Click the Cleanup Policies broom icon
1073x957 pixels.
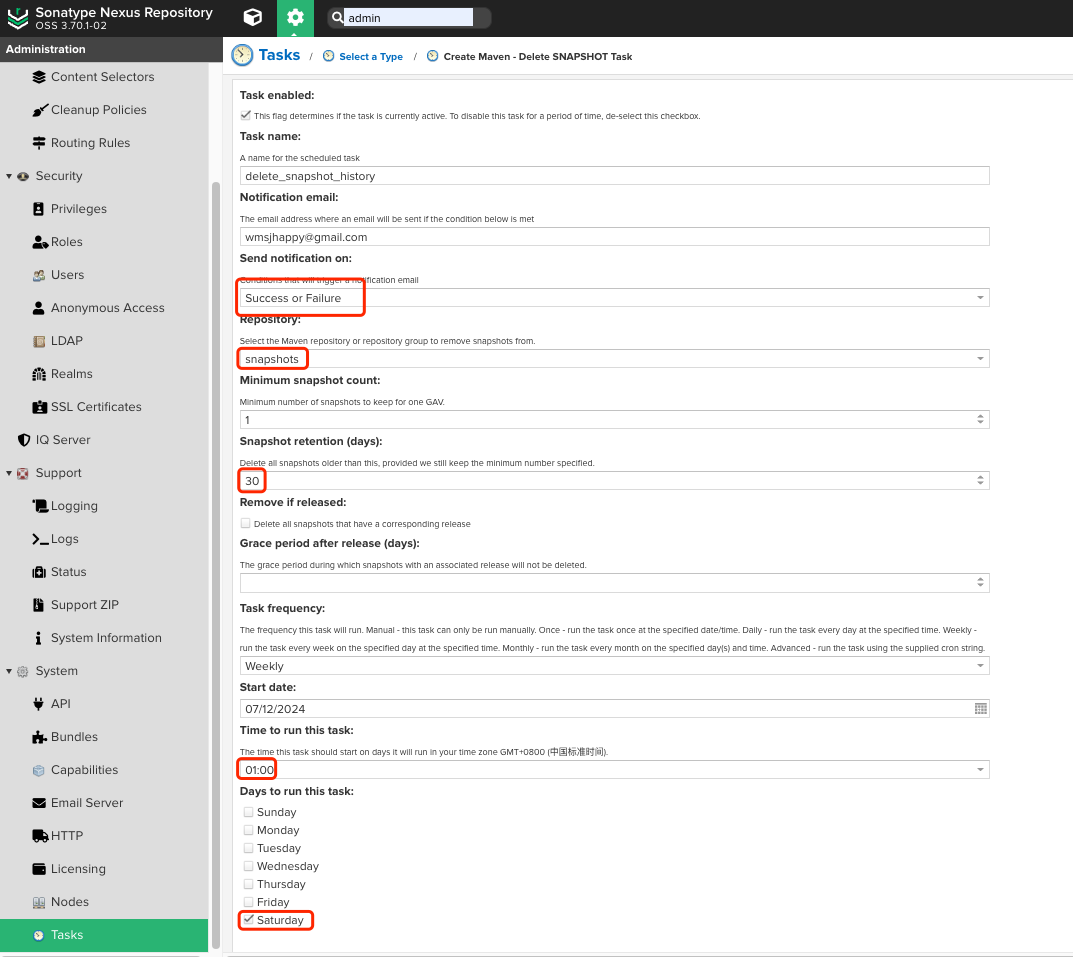(x=39, y=110)
